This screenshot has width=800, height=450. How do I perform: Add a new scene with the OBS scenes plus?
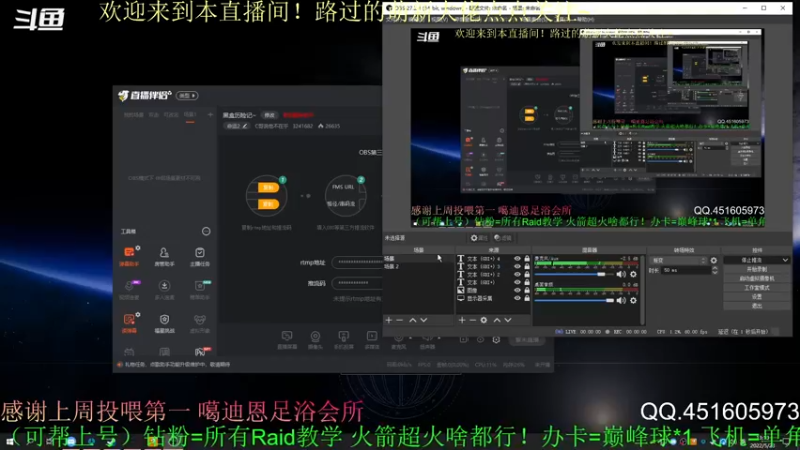(x=389, y=320)
